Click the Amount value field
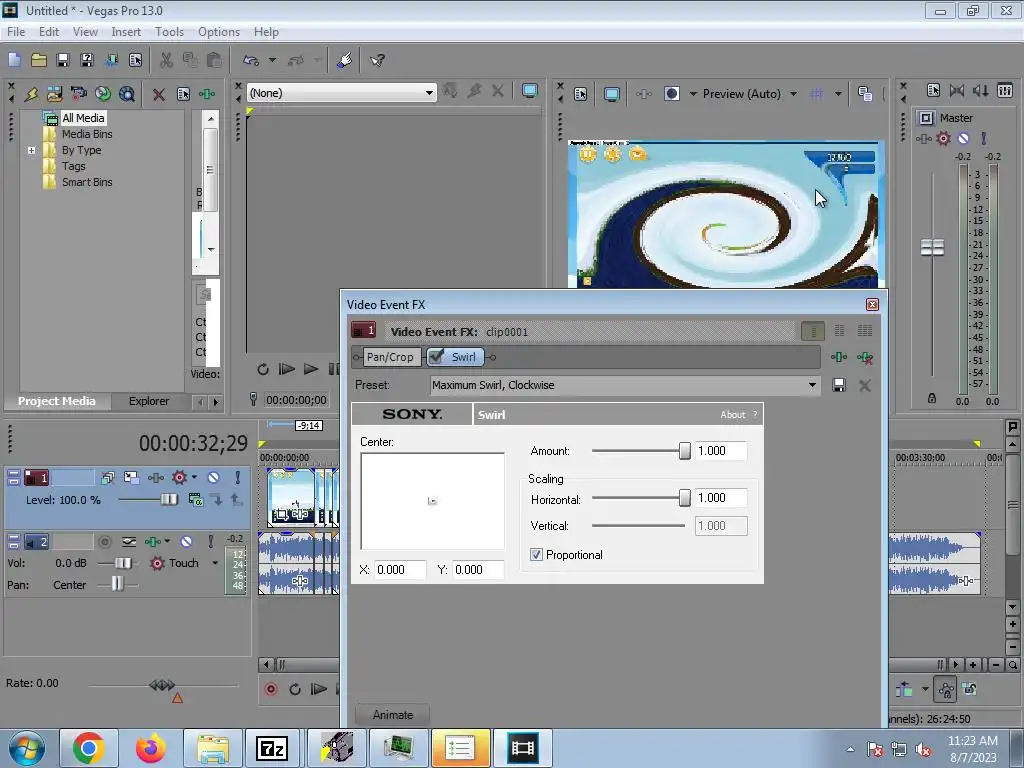Image resolution: width=1024 pixels, height=768 pixels. coord(721,451)
